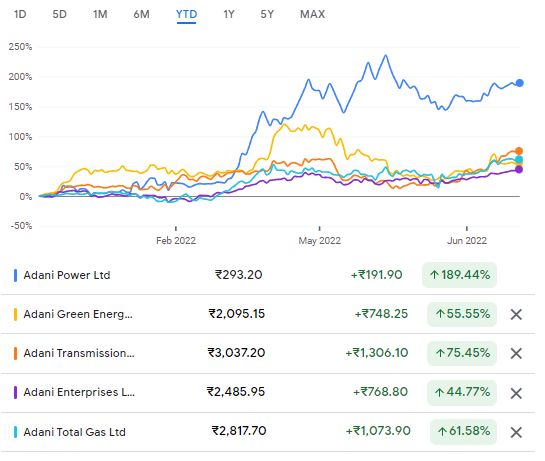Remove Adani Transmission from comparison
The image size is (545, 461).
pos(516,354)
